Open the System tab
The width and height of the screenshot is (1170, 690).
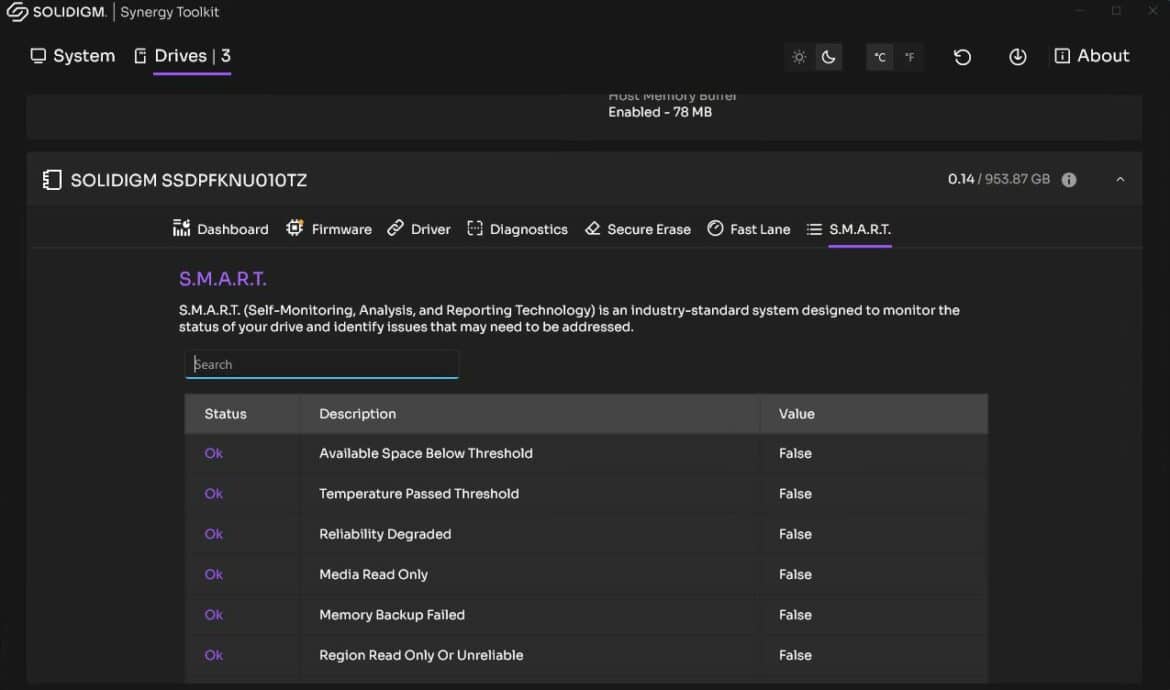pos(72,56)
